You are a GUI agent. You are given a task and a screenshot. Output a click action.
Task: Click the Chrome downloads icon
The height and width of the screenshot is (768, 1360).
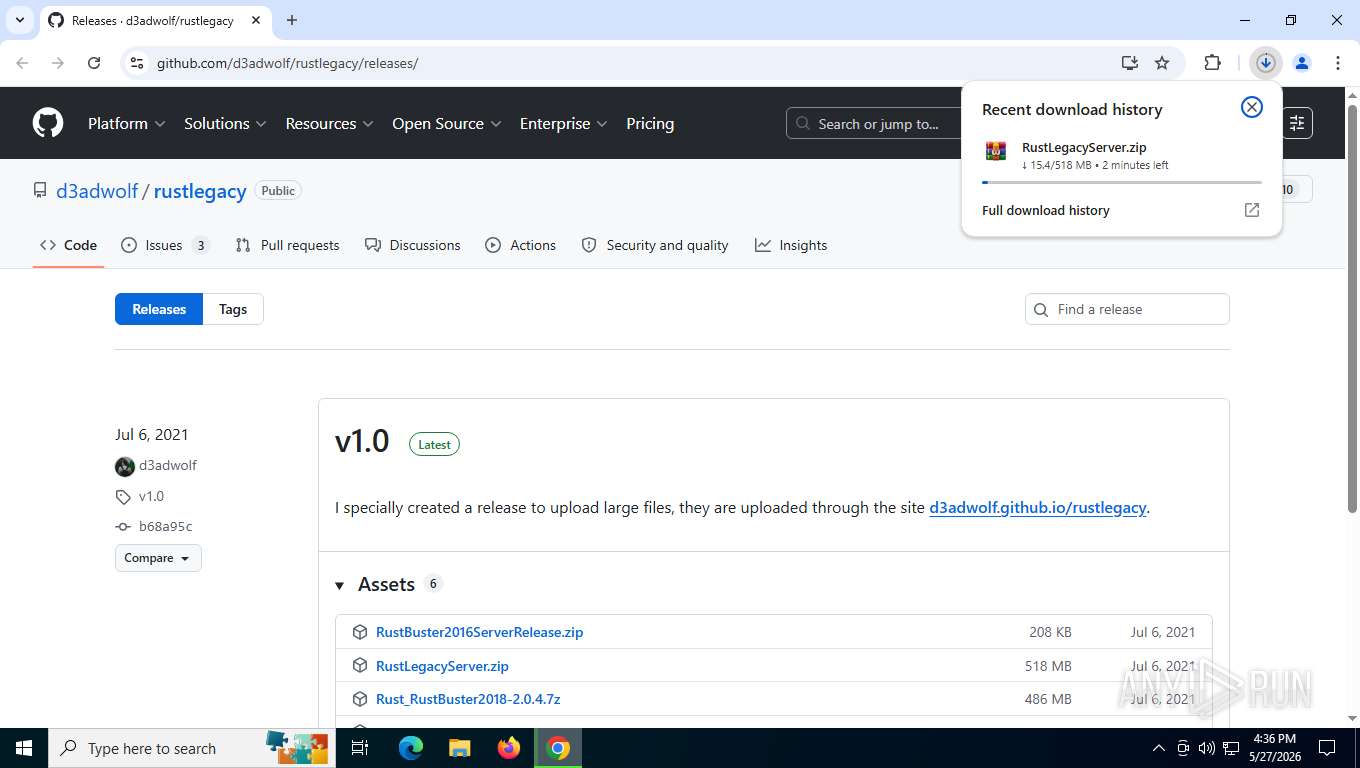(1266, 63)
